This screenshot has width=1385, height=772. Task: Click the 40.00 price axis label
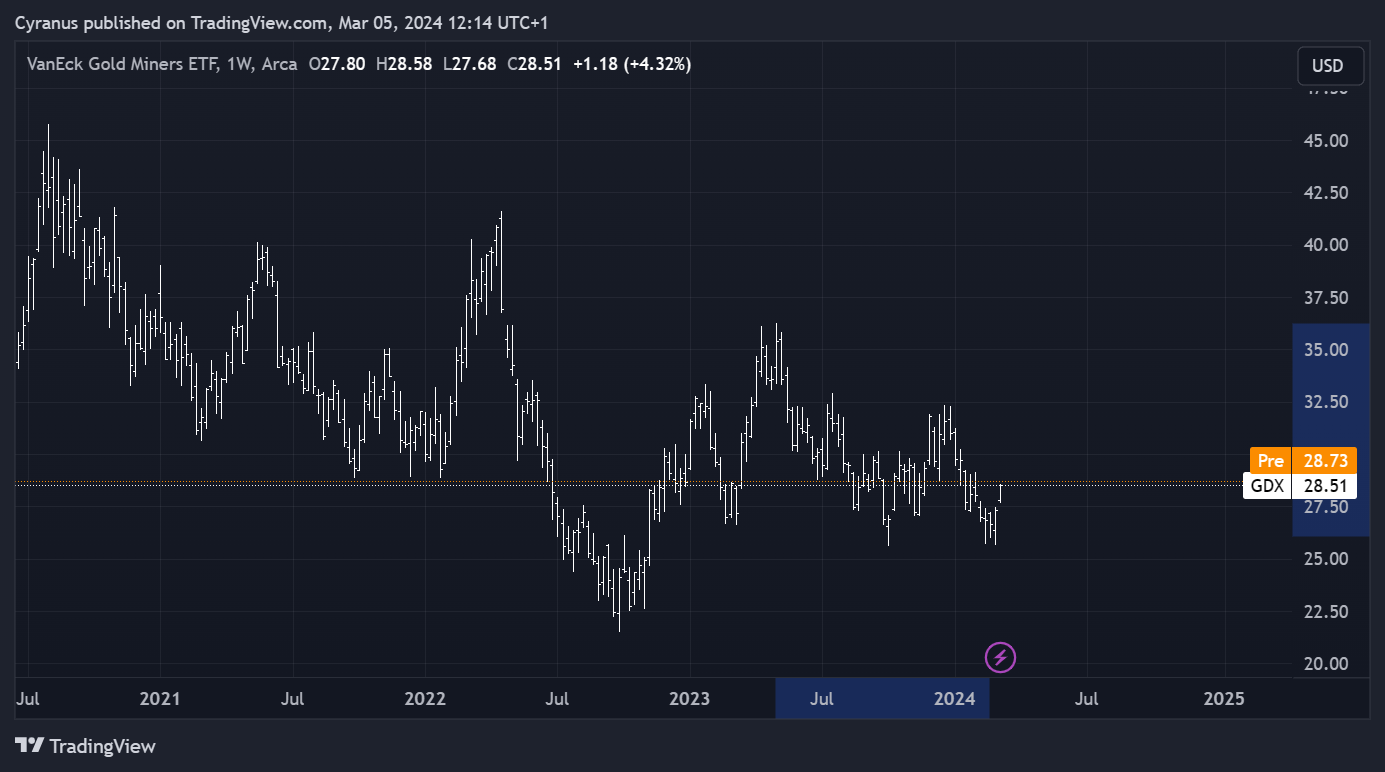click(1328, 245)
